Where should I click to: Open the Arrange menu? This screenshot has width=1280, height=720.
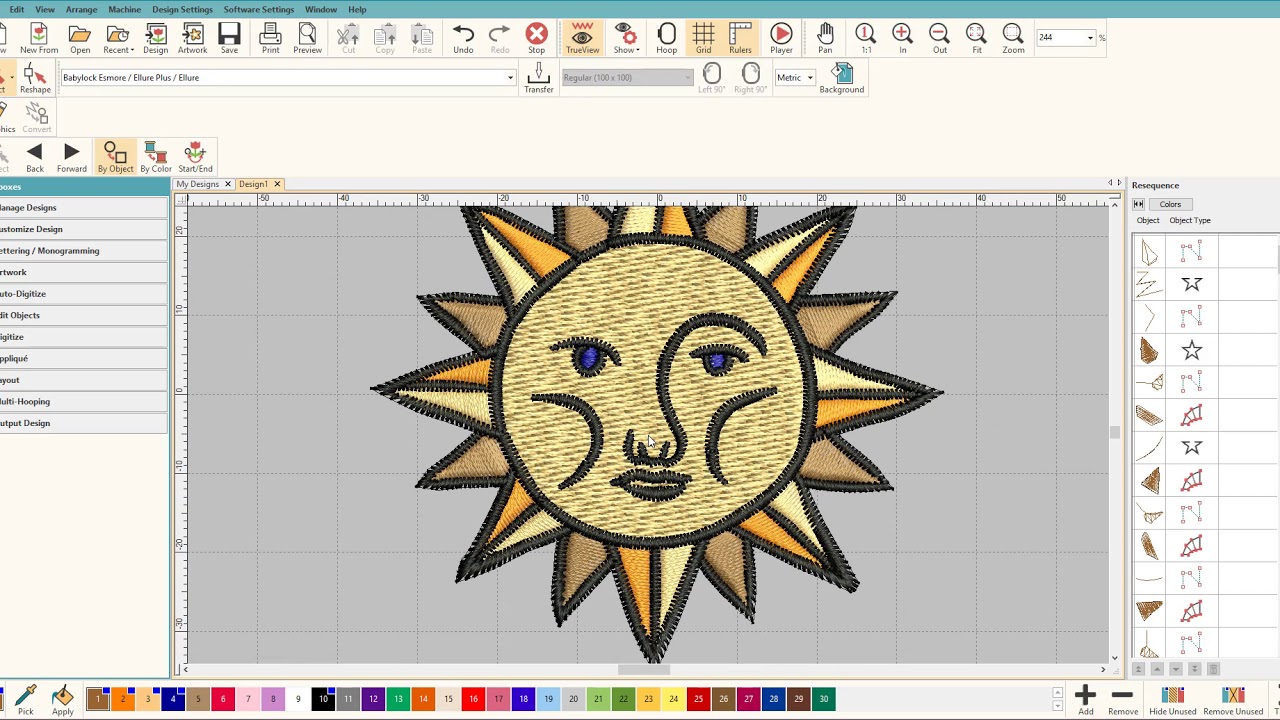tap(81, 9)
